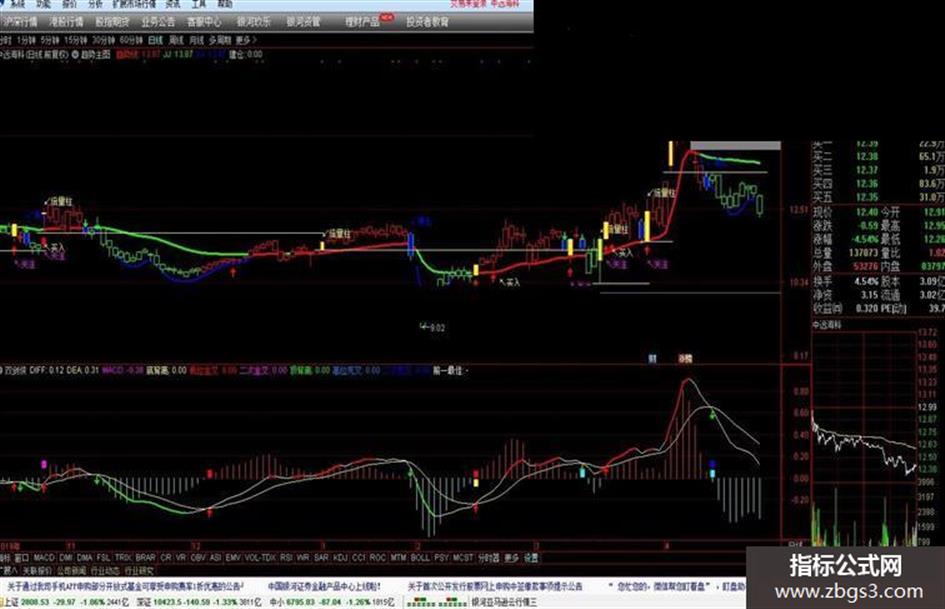Select 60分钟 chart period
945x609 pixels.
click(x=131, y=40)
